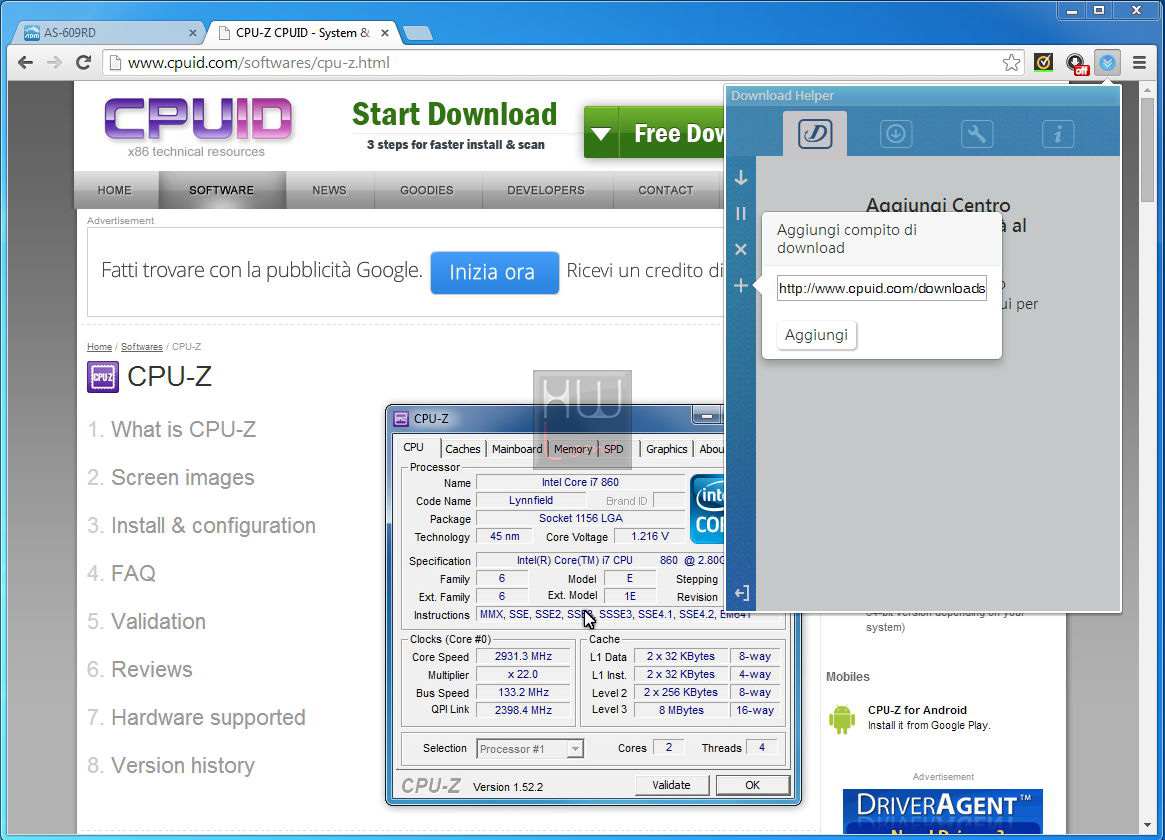Screen dimensions: 1165x840
Task: Reload the CPUID page
Action: point(83,62)
